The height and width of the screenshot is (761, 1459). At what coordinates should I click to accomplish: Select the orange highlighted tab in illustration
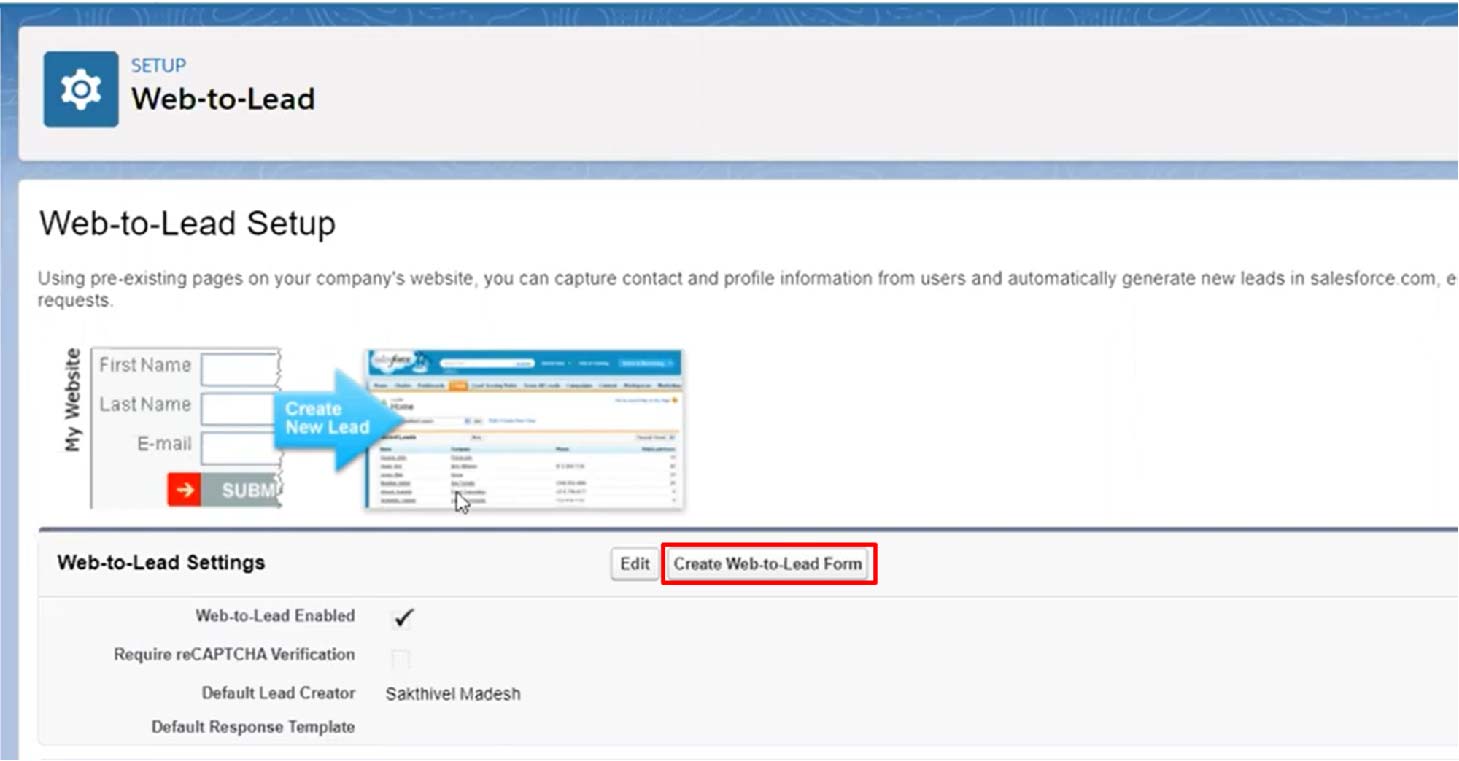point(458,385)
